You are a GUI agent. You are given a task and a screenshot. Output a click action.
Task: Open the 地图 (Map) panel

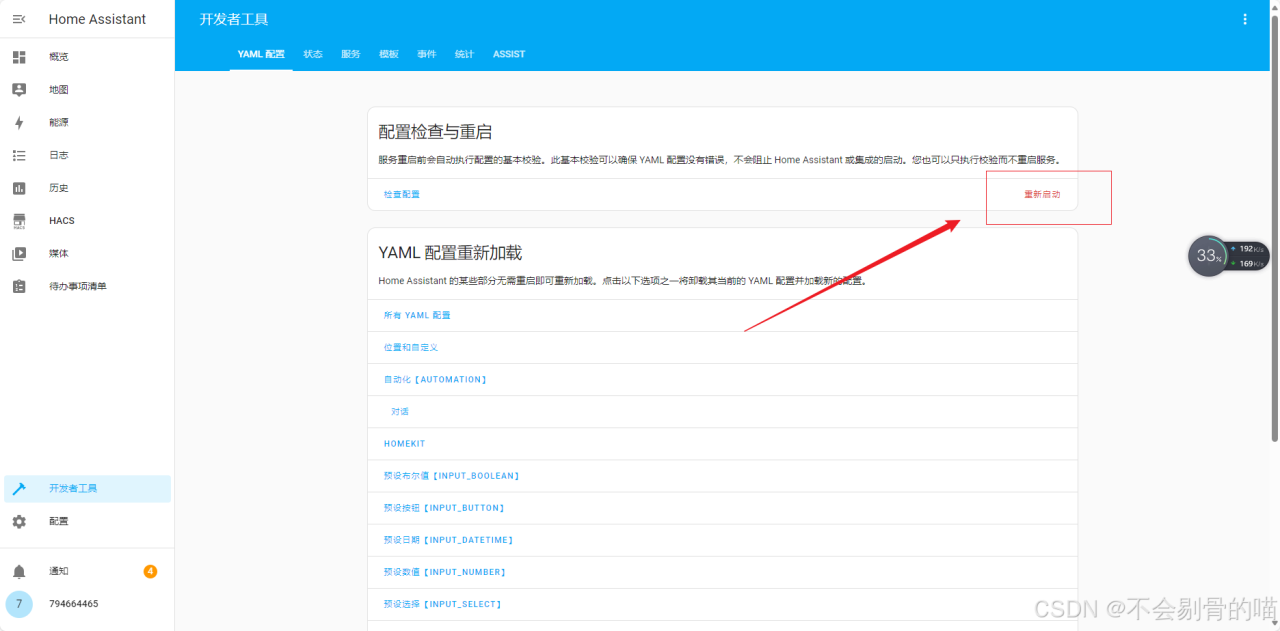click(x=58, y=89)
